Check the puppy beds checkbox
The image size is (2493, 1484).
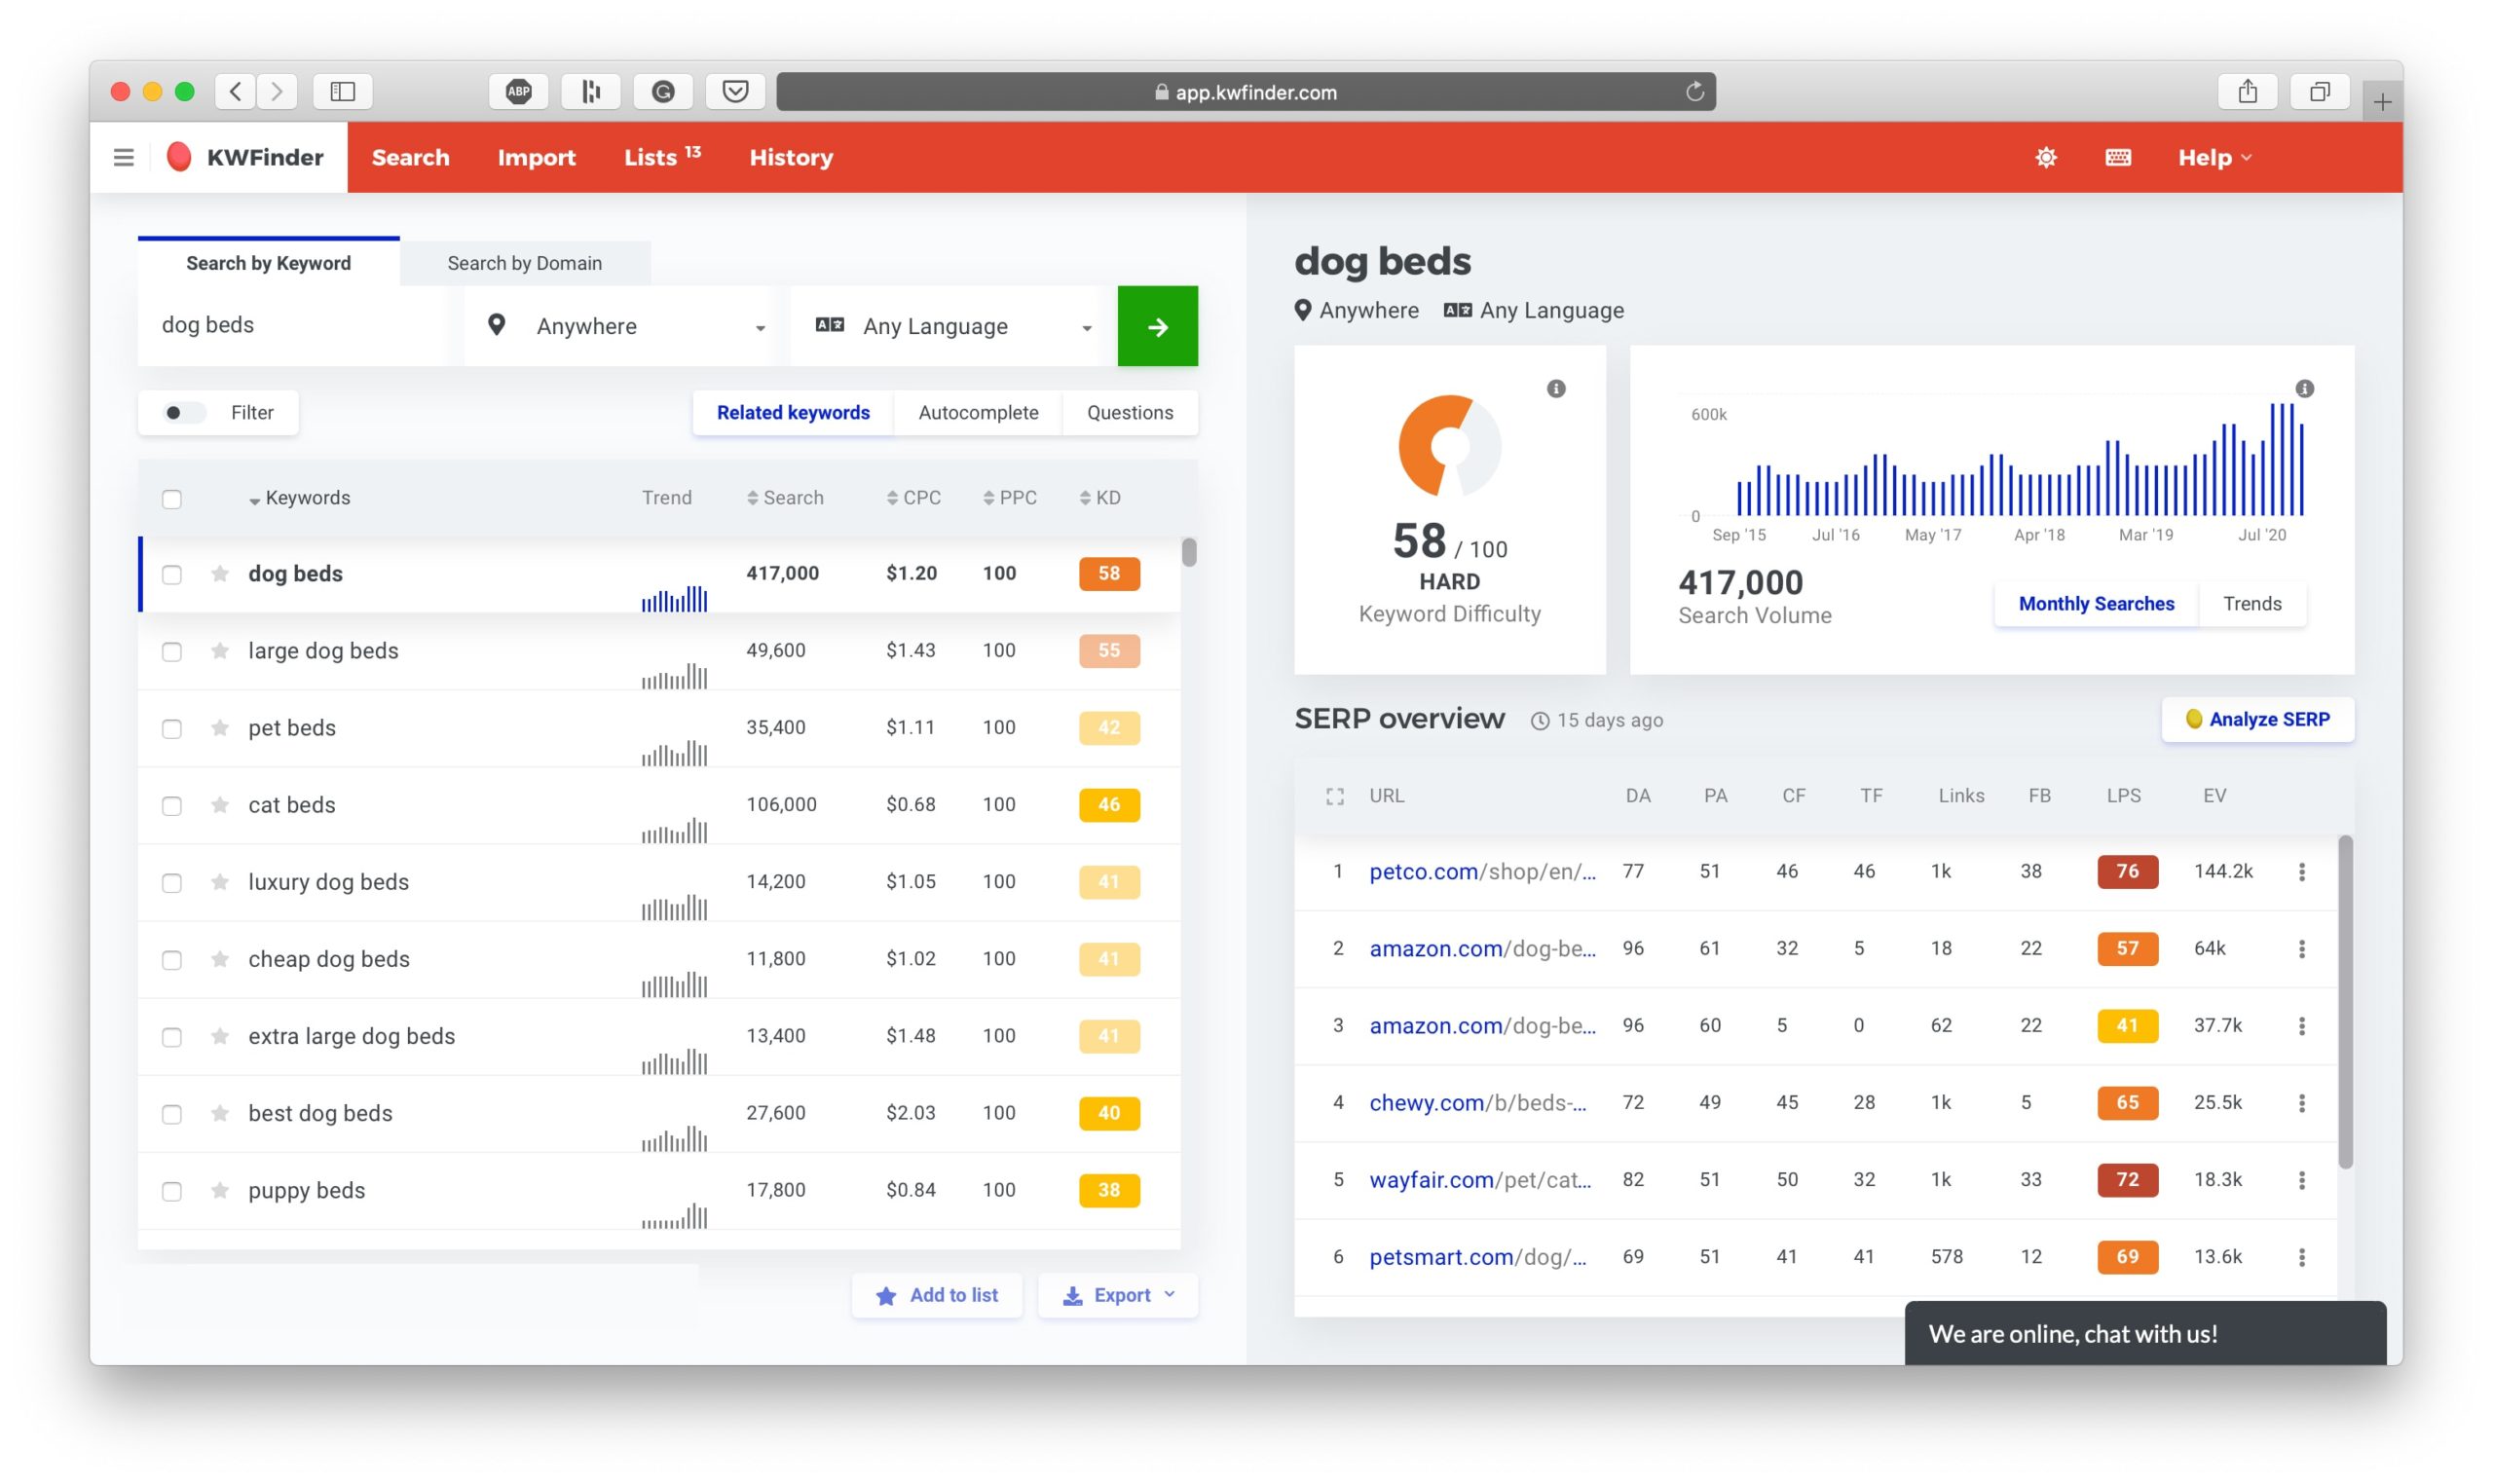(x=172, y=1191)
